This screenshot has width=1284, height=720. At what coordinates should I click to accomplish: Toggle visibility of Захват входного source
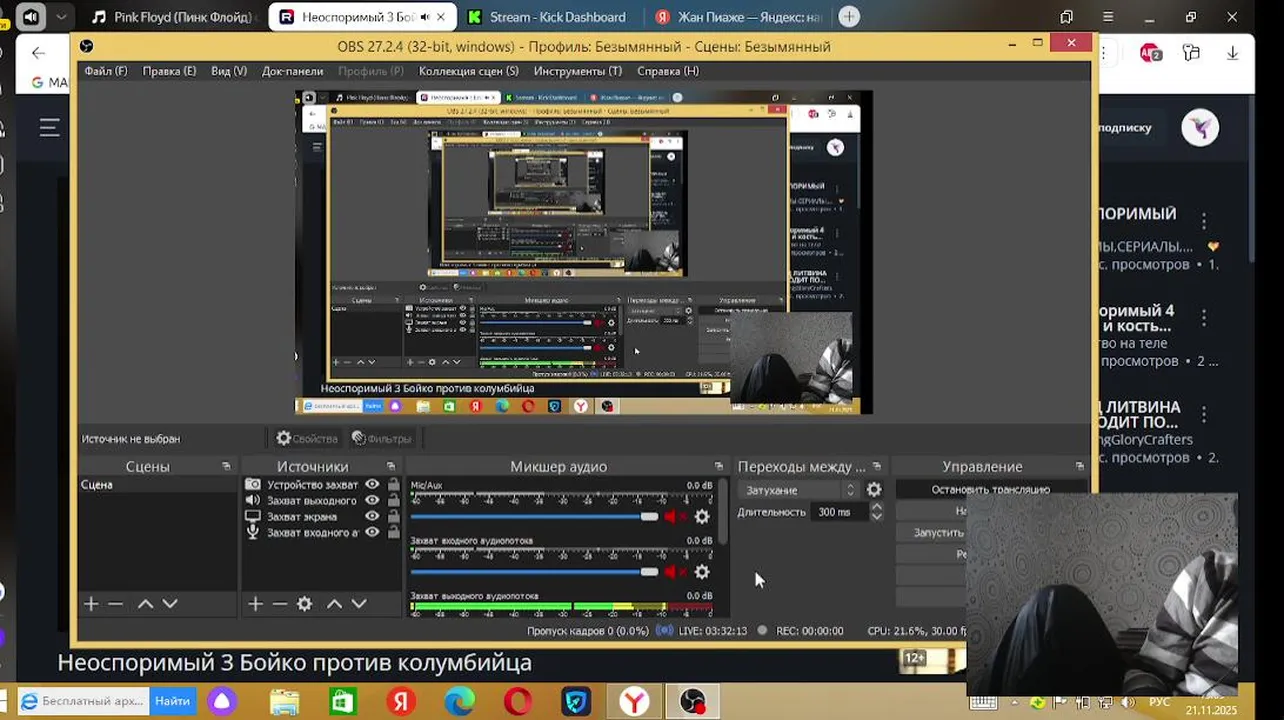(372, 532)
